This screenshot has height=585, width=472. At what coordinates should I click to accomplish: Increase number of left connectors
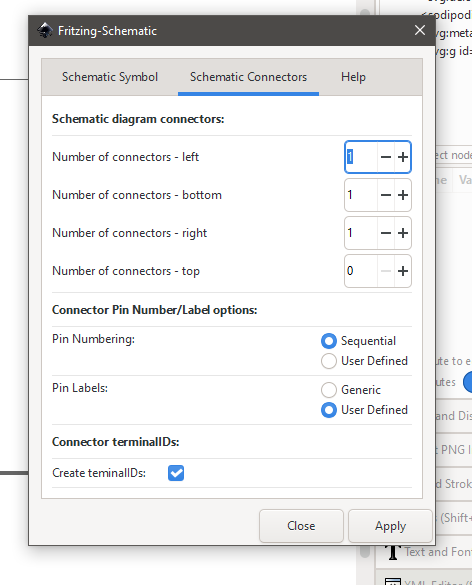click(x=403, y=157)
